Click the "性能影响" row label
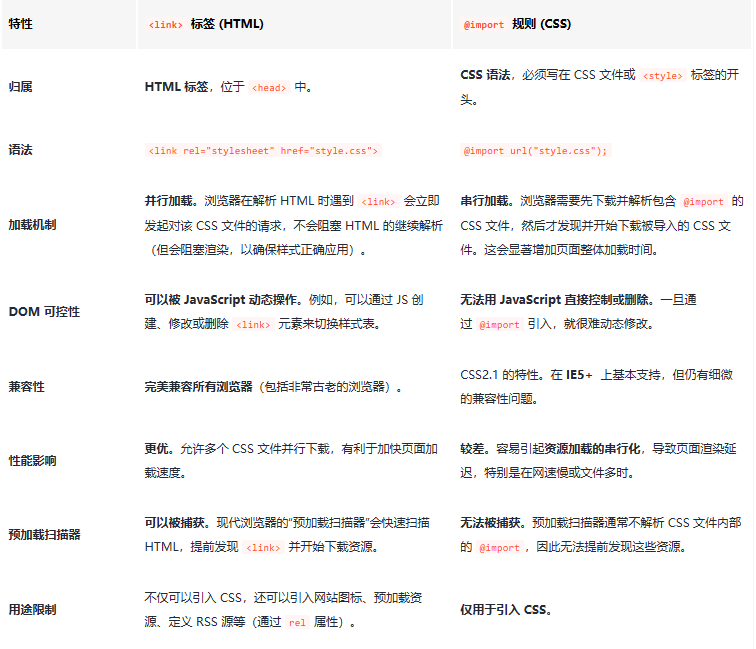The width and height of the screenshot is (756, 649). click(32, 461)
